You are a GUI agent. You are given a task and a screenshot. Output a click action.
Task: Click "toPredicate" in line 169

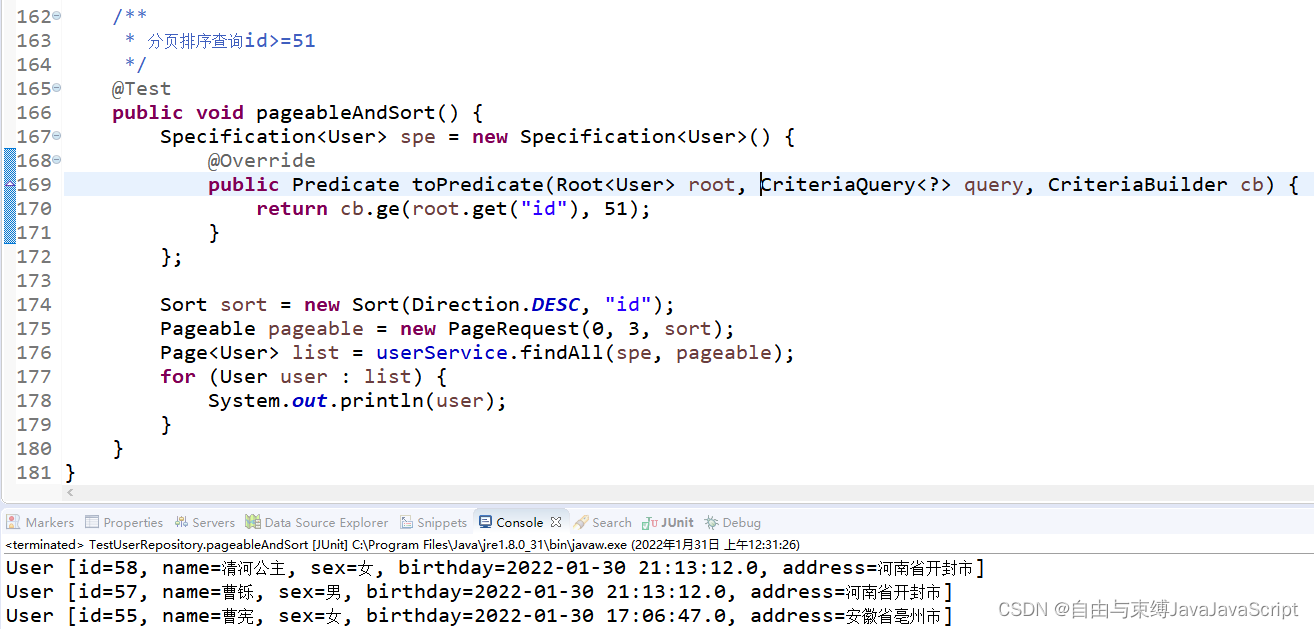coord(478,185)
